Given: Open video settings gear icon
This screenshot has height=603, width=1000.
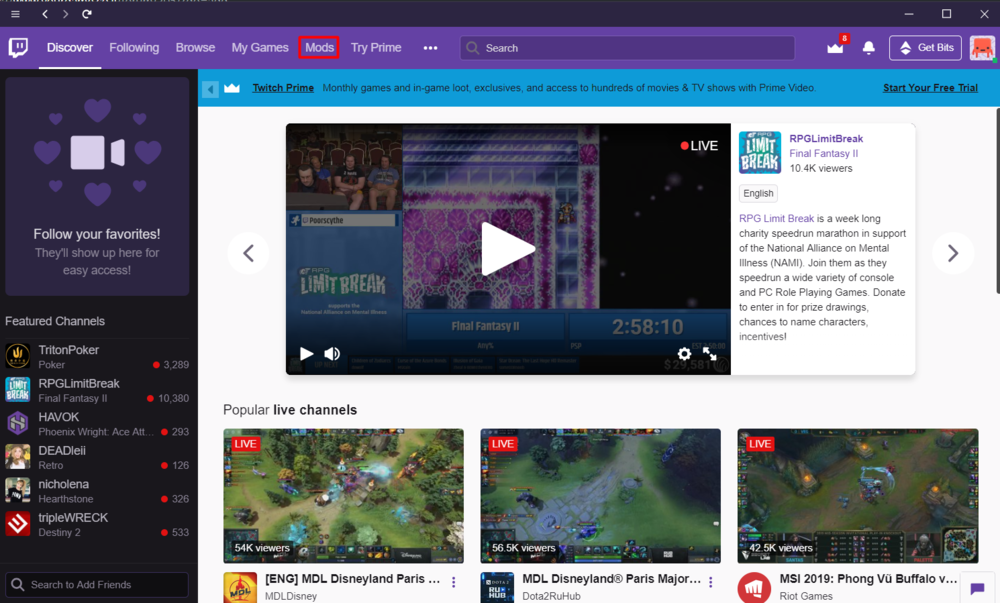Looking at the screenshot, I should coord(684,354).
